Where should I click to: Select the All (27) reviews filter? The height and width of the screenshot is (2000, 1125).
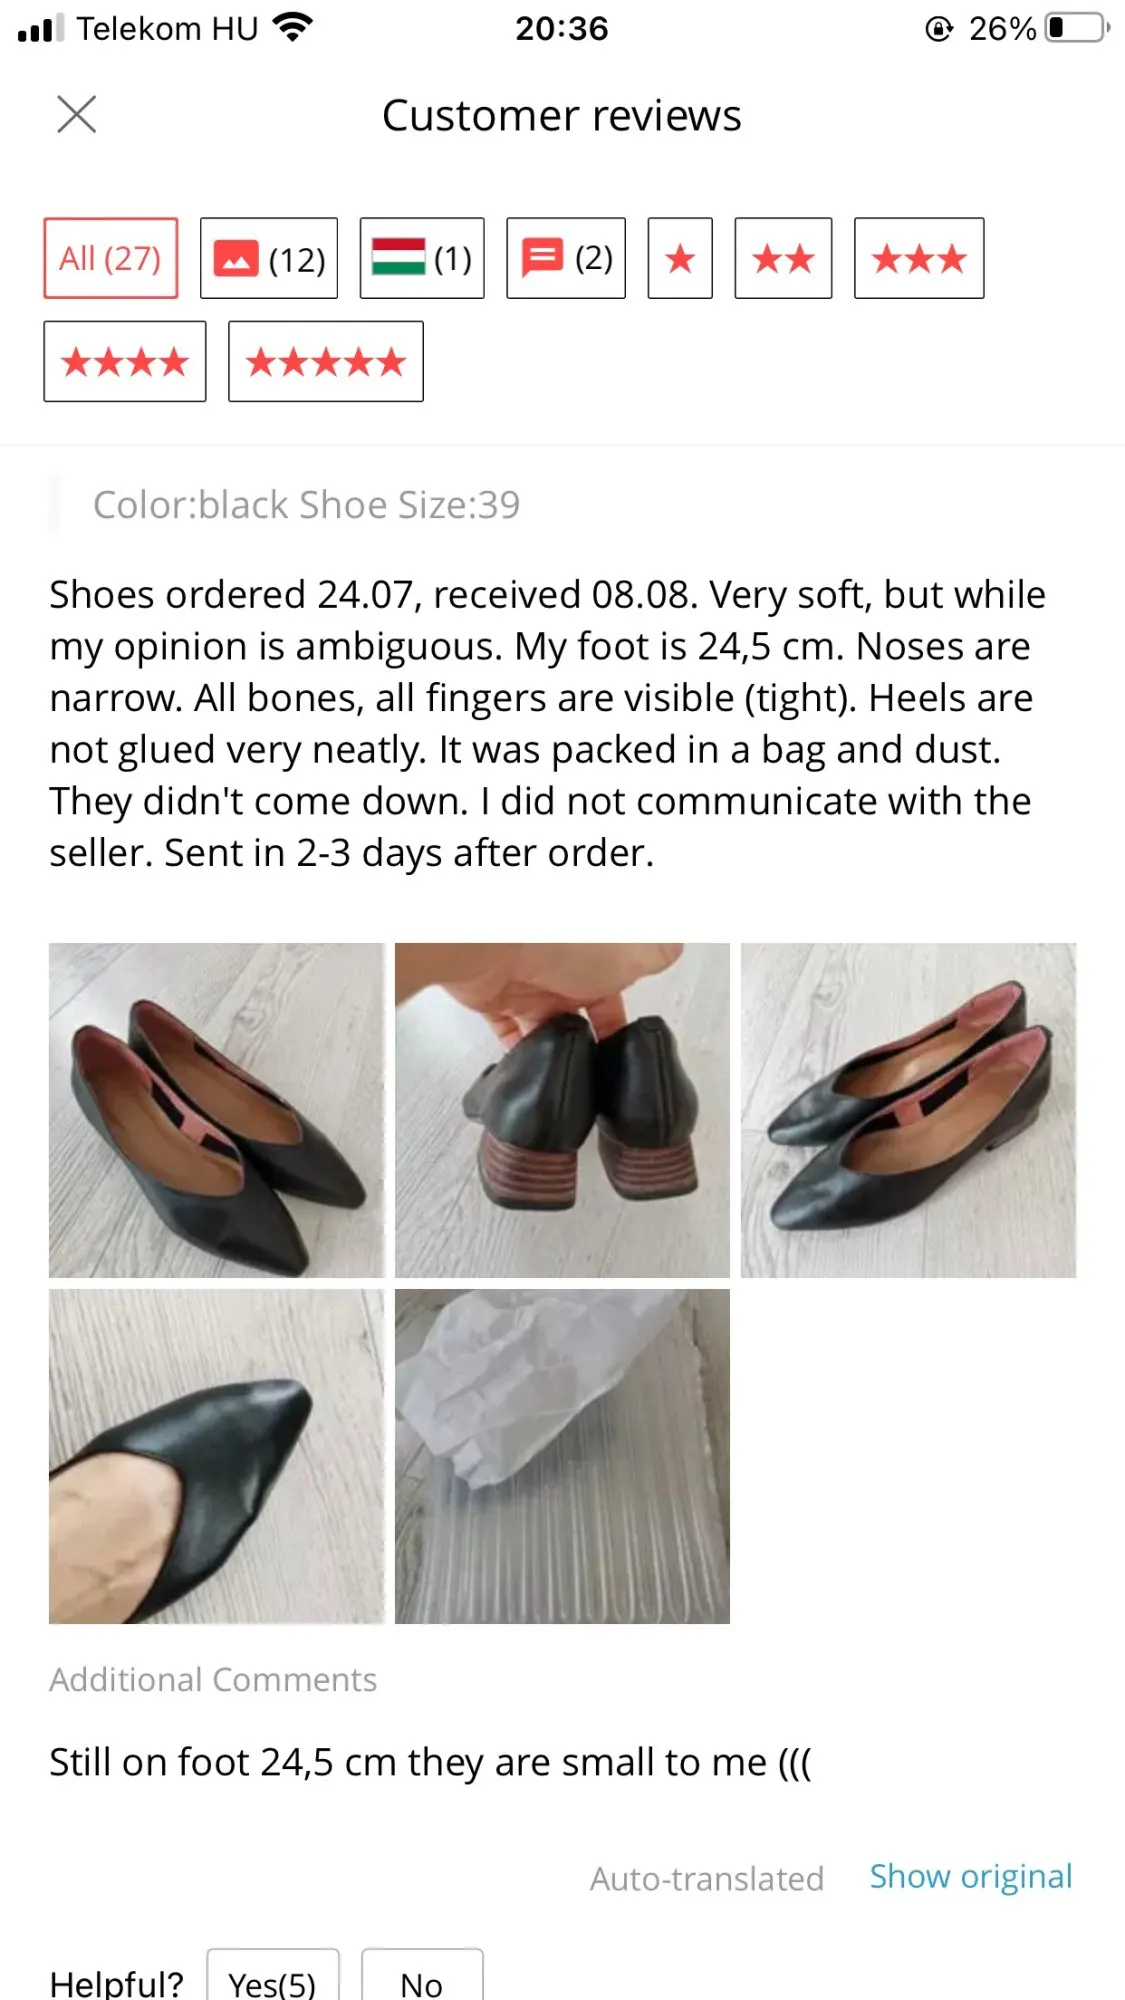(x=110, y=258)
